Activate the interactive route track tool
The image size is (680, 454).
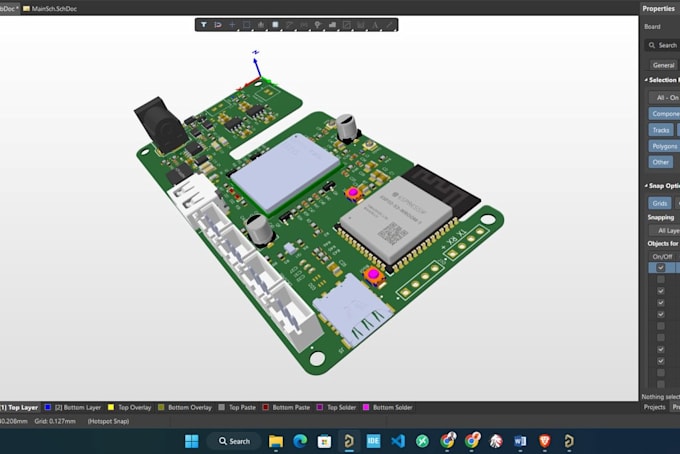click(289, 25)
